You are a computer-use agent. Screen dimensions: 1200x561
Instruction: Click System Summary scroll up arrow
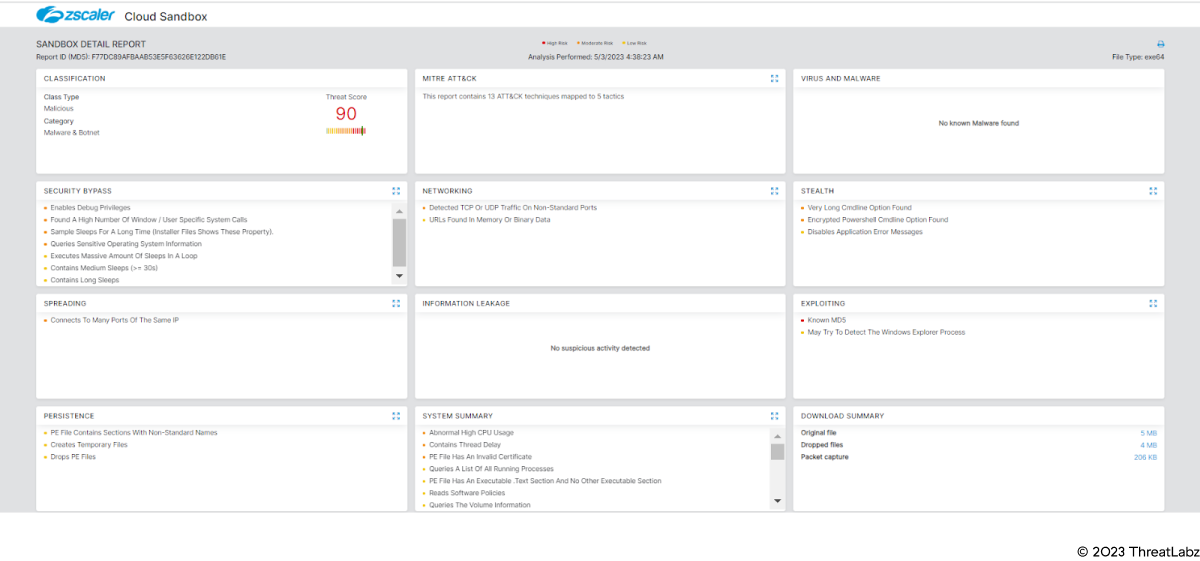[777, 435]
